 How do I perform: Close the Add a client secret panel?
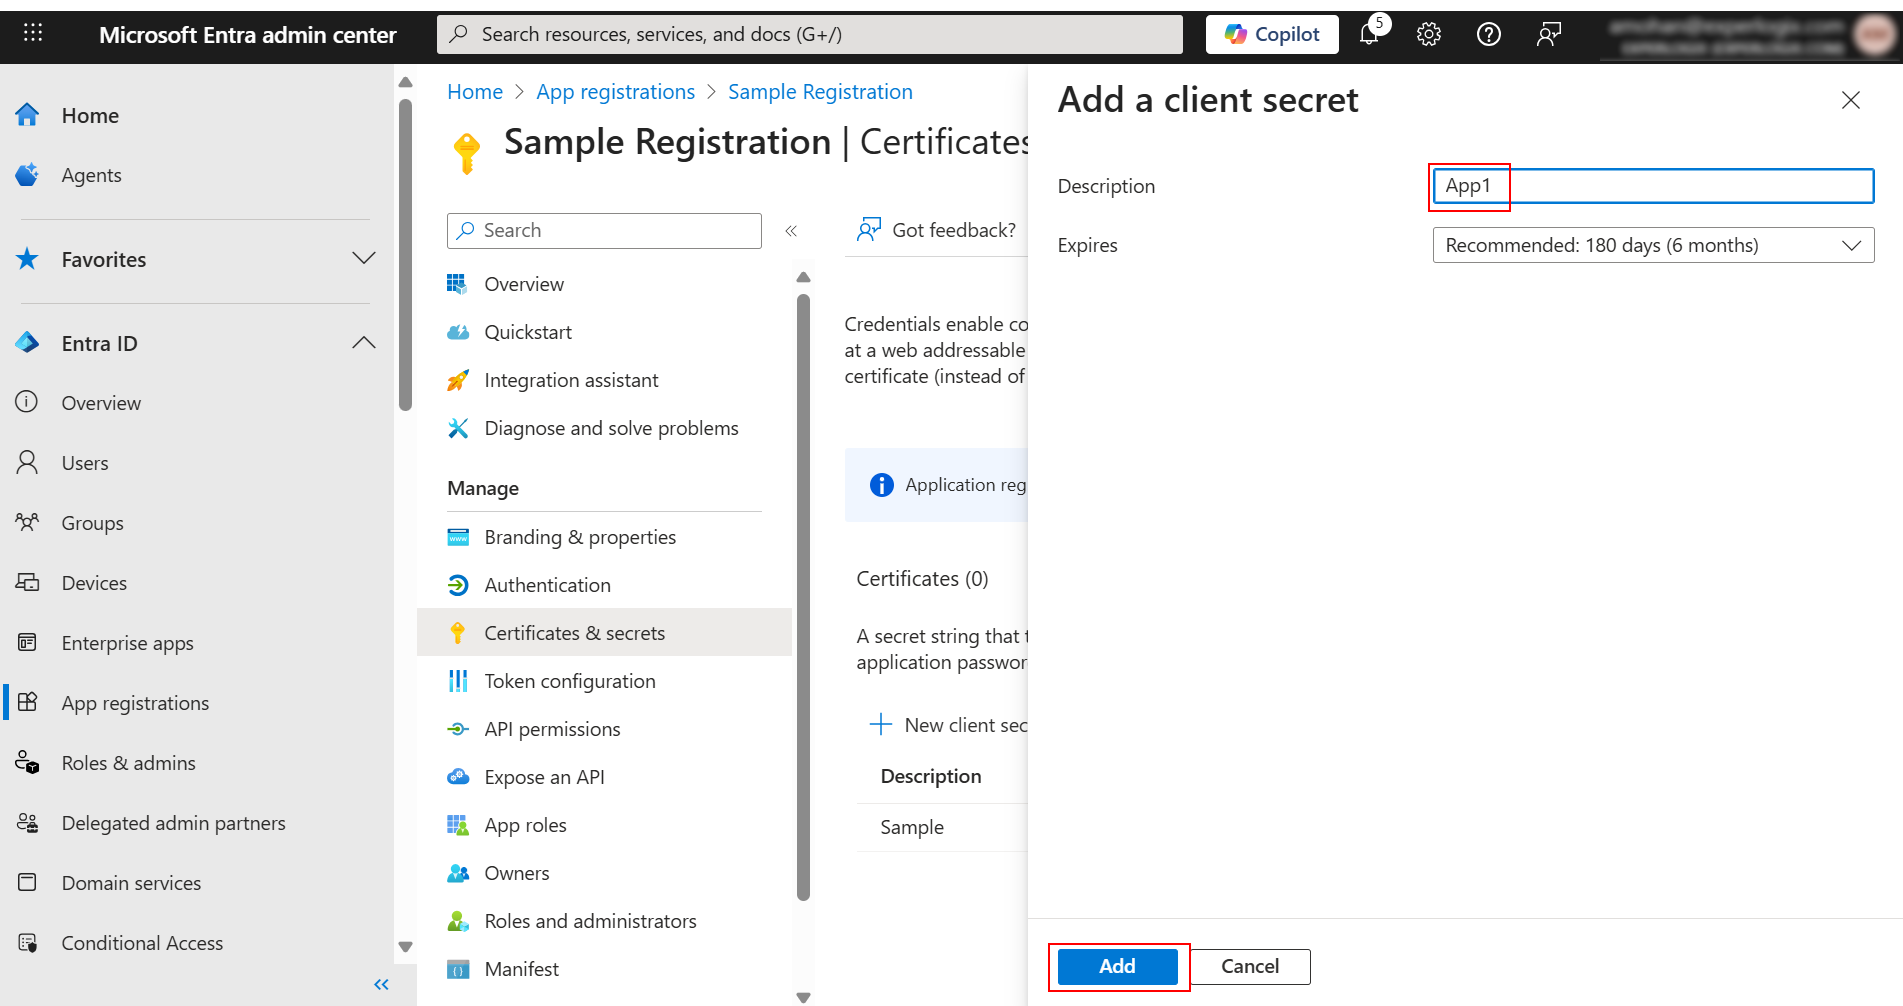coord(1851,100)
